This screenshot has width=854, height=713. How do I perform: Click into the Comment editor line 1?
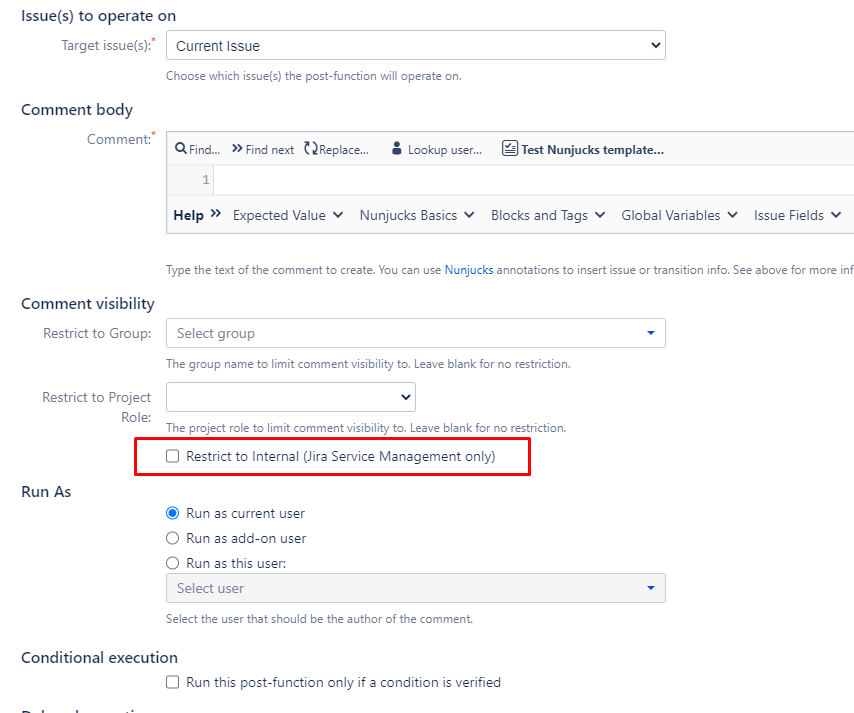click(534, 180)
